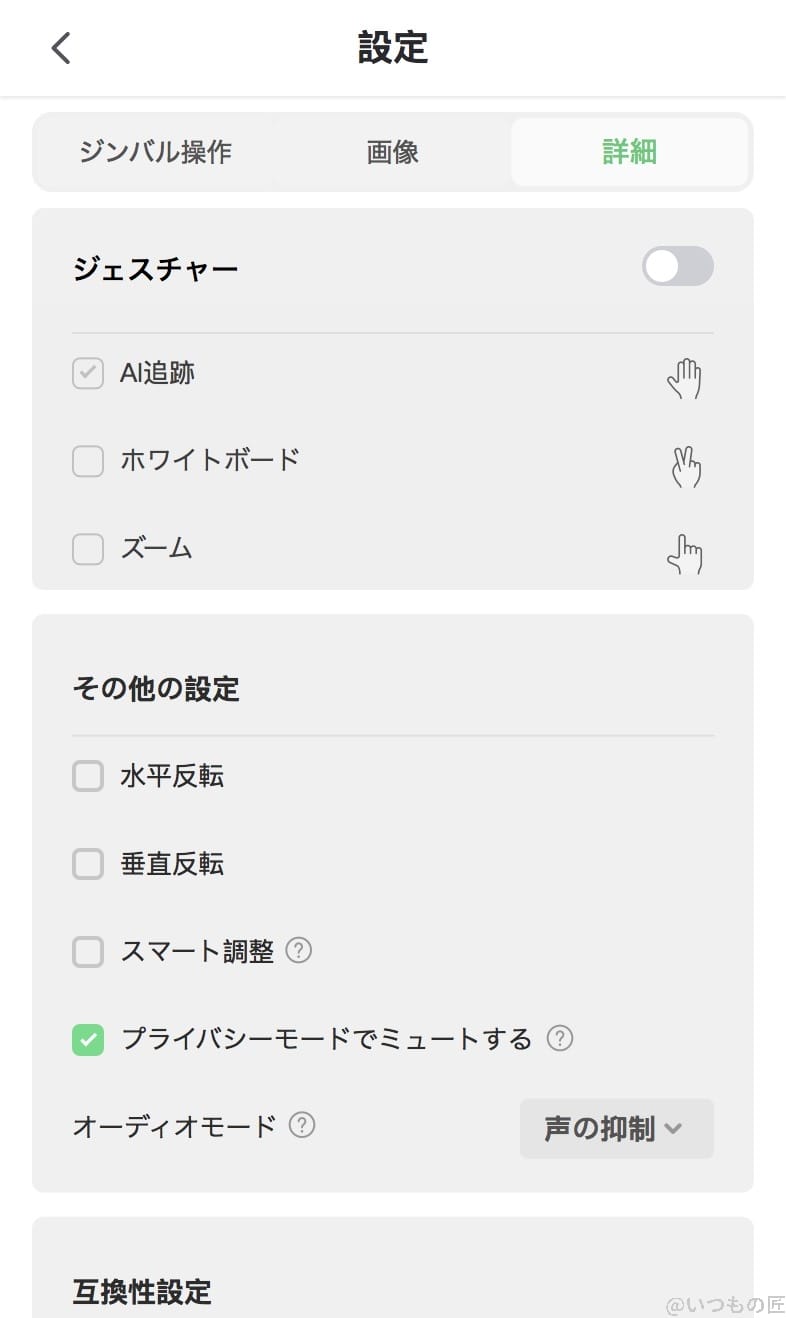The height and width of the screenshot is (1318, 786).
Task: Click the オーディオモード help question mark
Action: pos(302,1125)
